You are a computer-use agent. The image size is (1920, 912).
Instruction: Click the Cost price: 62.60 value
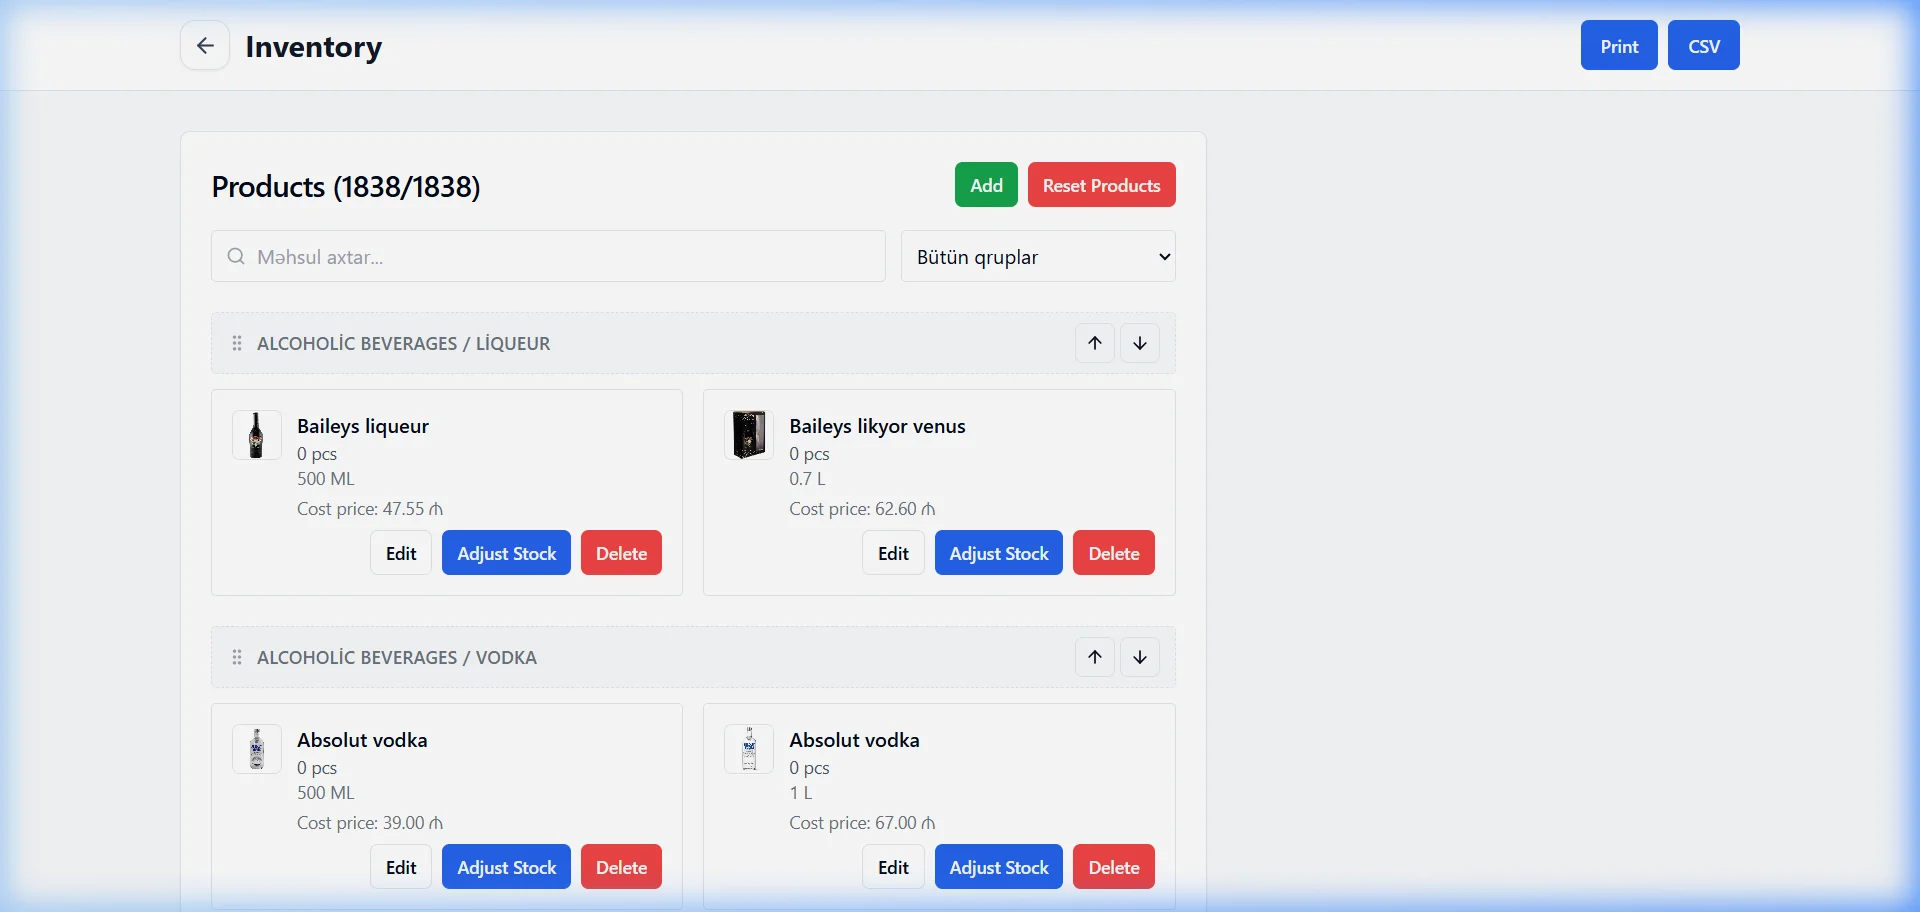click(862, 509)
